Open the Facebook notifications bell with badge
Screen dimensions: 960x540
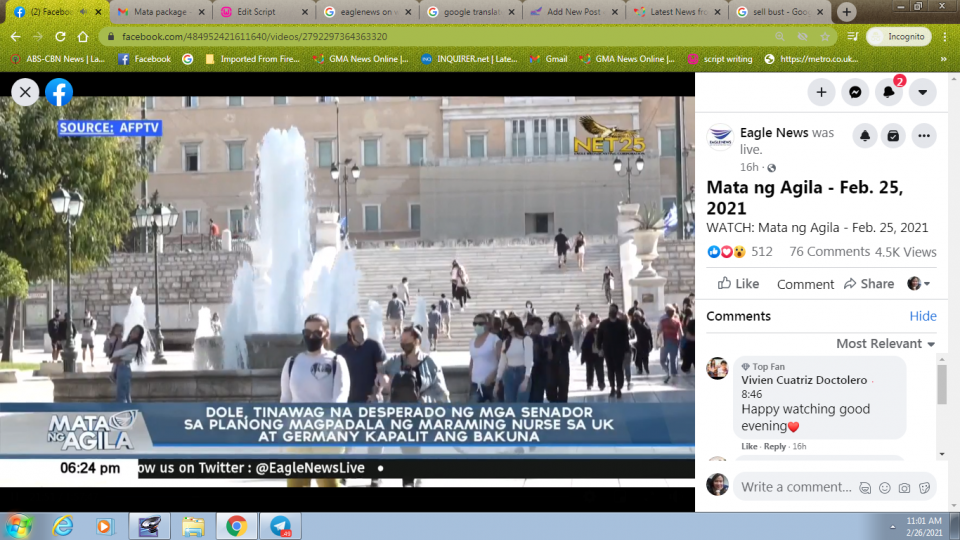tap(888, 92)
